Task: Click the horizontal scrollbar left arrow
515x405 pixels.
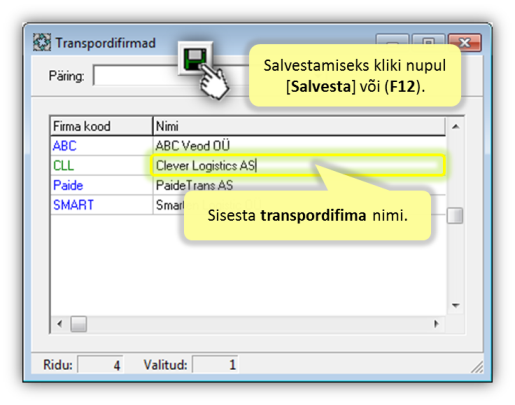Action: click(x=60, y=324)
